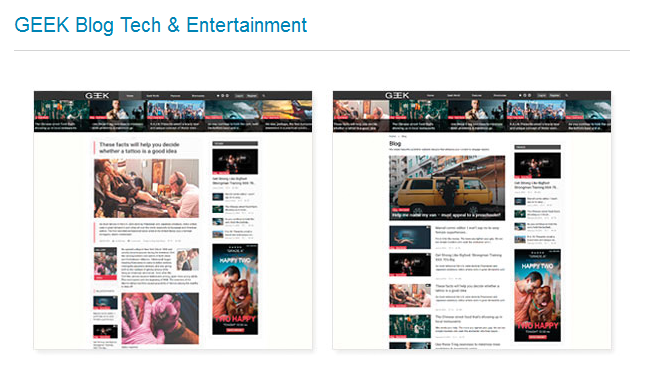
Task: Click the search magnifier icon in right preview header
Action: coord(566,96)
